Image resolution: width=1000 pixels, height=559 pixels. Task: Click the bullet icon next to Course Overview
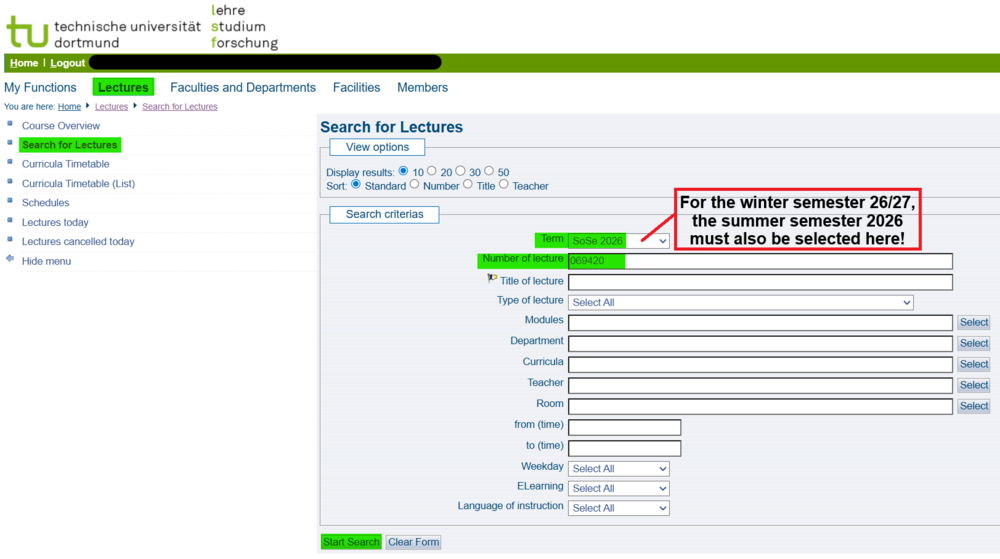10,125
